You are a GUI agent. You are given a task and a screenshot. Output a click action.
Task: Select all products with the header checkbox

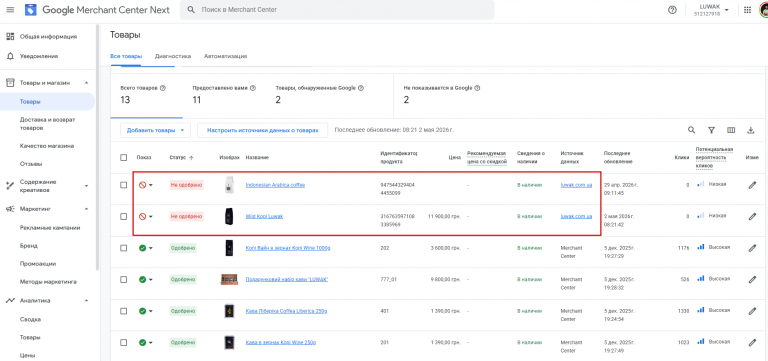[123, 157]
